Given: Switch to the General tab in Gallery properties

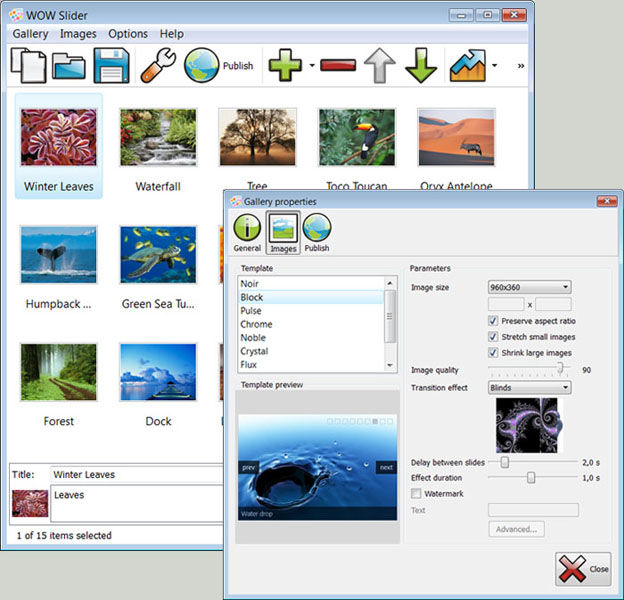Looking at the screenshot, I should [x=247, y=233].
